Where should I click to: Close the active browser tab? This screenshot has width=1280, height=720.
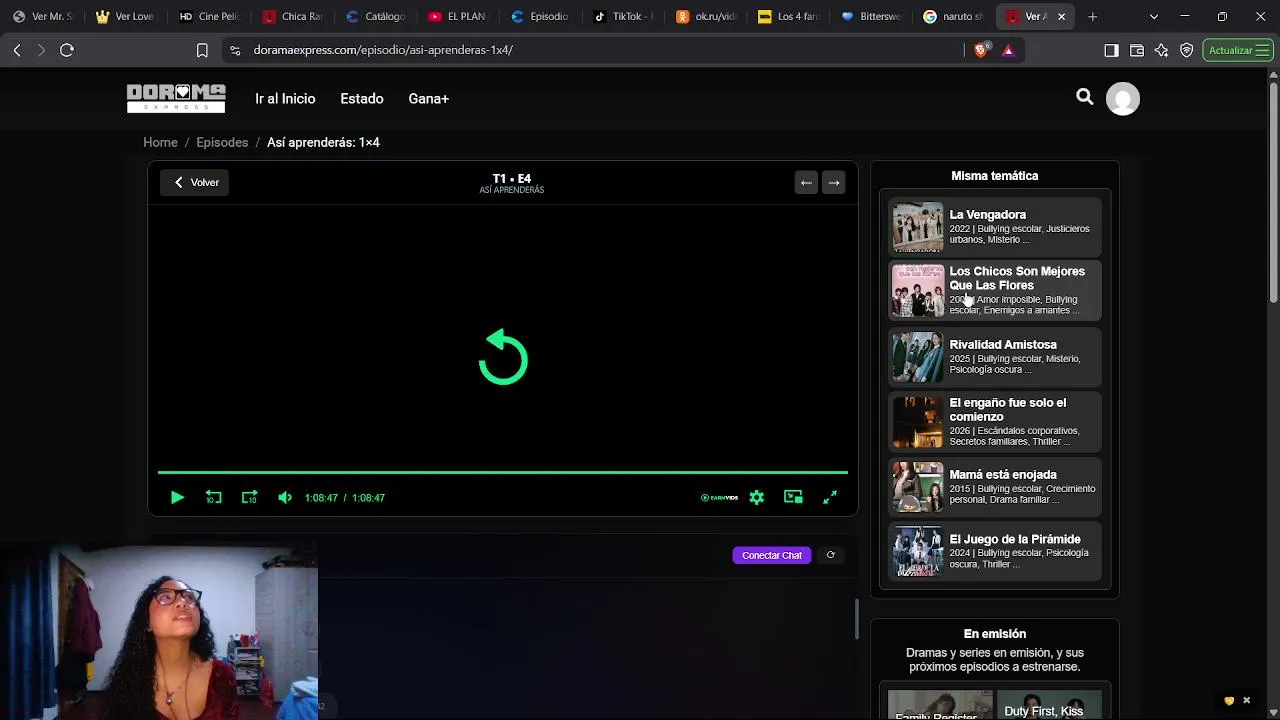(1061, 16)
